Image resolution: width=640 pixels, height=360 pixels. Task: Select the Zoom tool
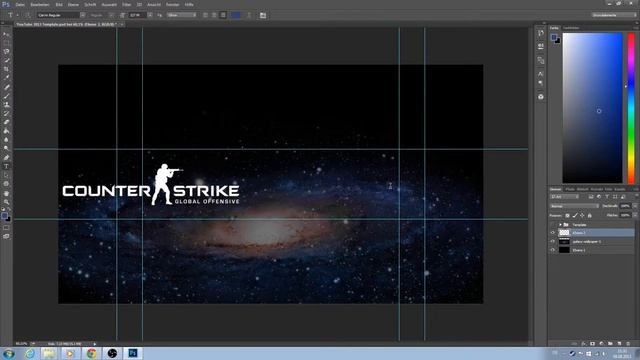point(6,202)
